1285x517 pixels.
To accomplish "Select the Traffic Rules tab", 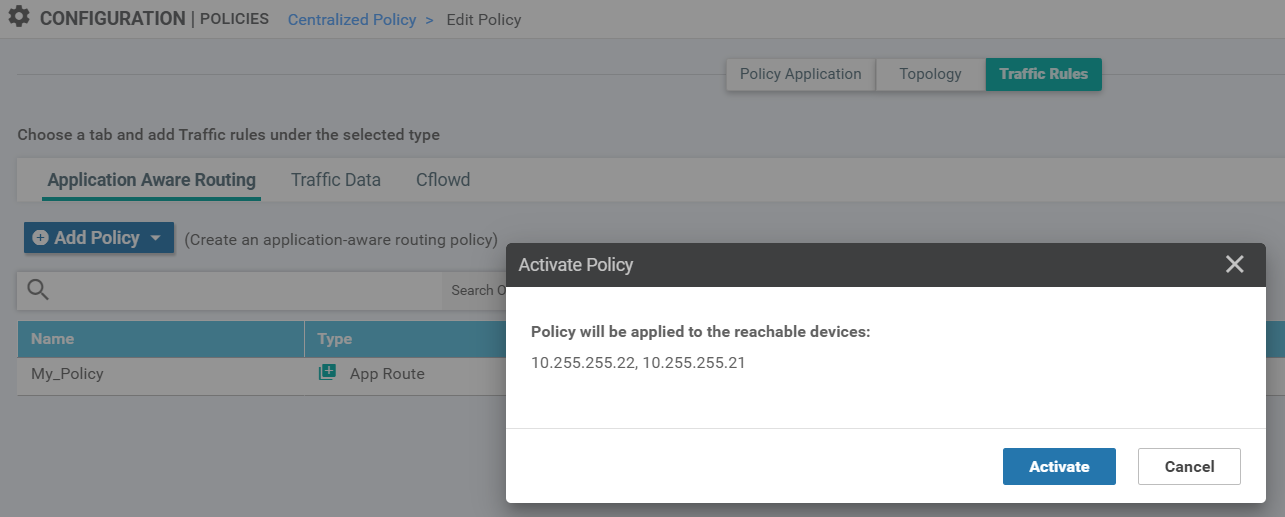I will coord(1043,74).
